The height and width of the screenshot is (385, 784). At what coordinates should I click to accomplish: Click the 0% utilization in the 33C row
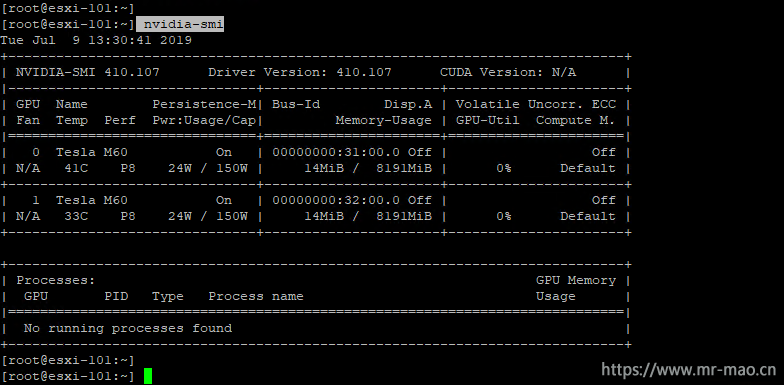(504, 216)
